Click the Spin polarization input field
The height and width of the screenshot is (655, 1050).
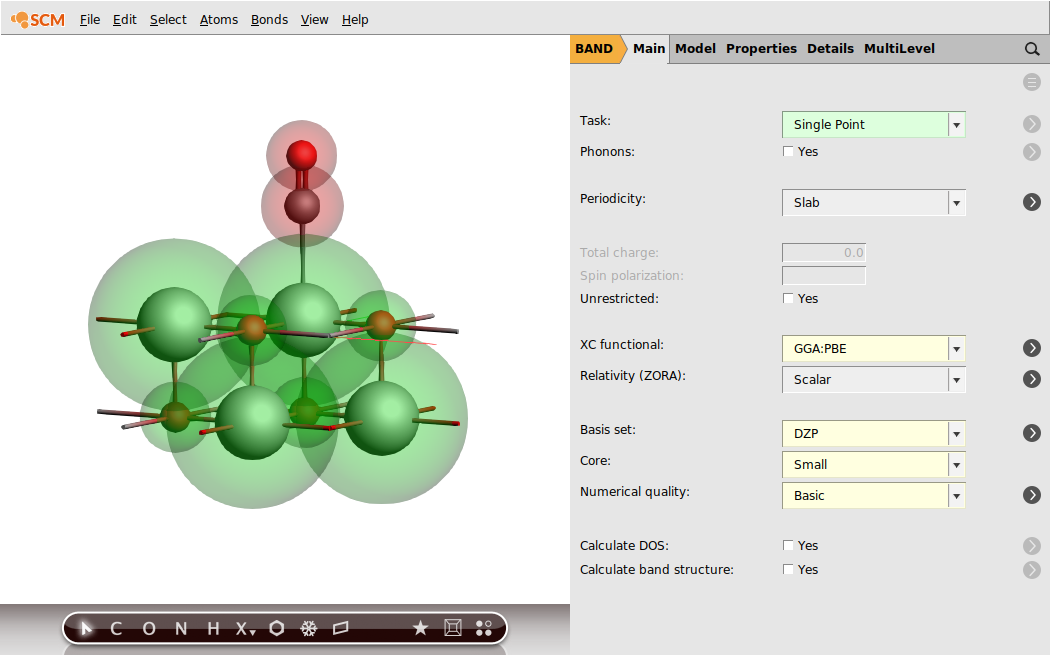click(824, 275)
